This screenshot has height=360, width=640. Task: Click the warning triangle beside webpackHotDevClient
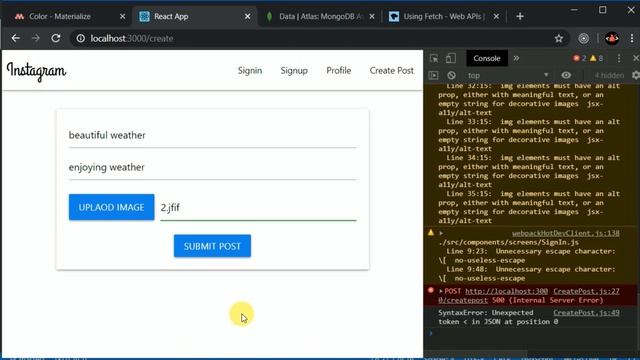pyautogui.click(x=431, y=233)
